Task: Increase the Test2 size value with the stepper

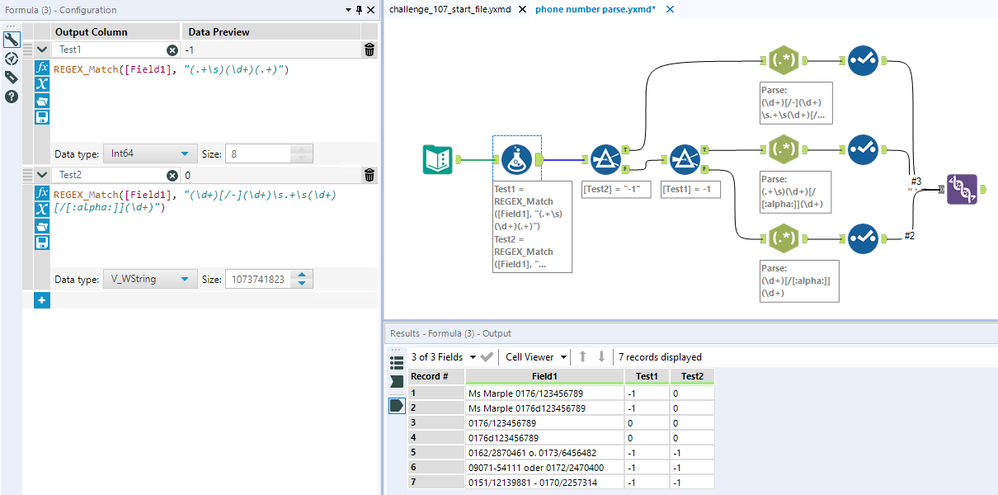Action: (302, 275)
